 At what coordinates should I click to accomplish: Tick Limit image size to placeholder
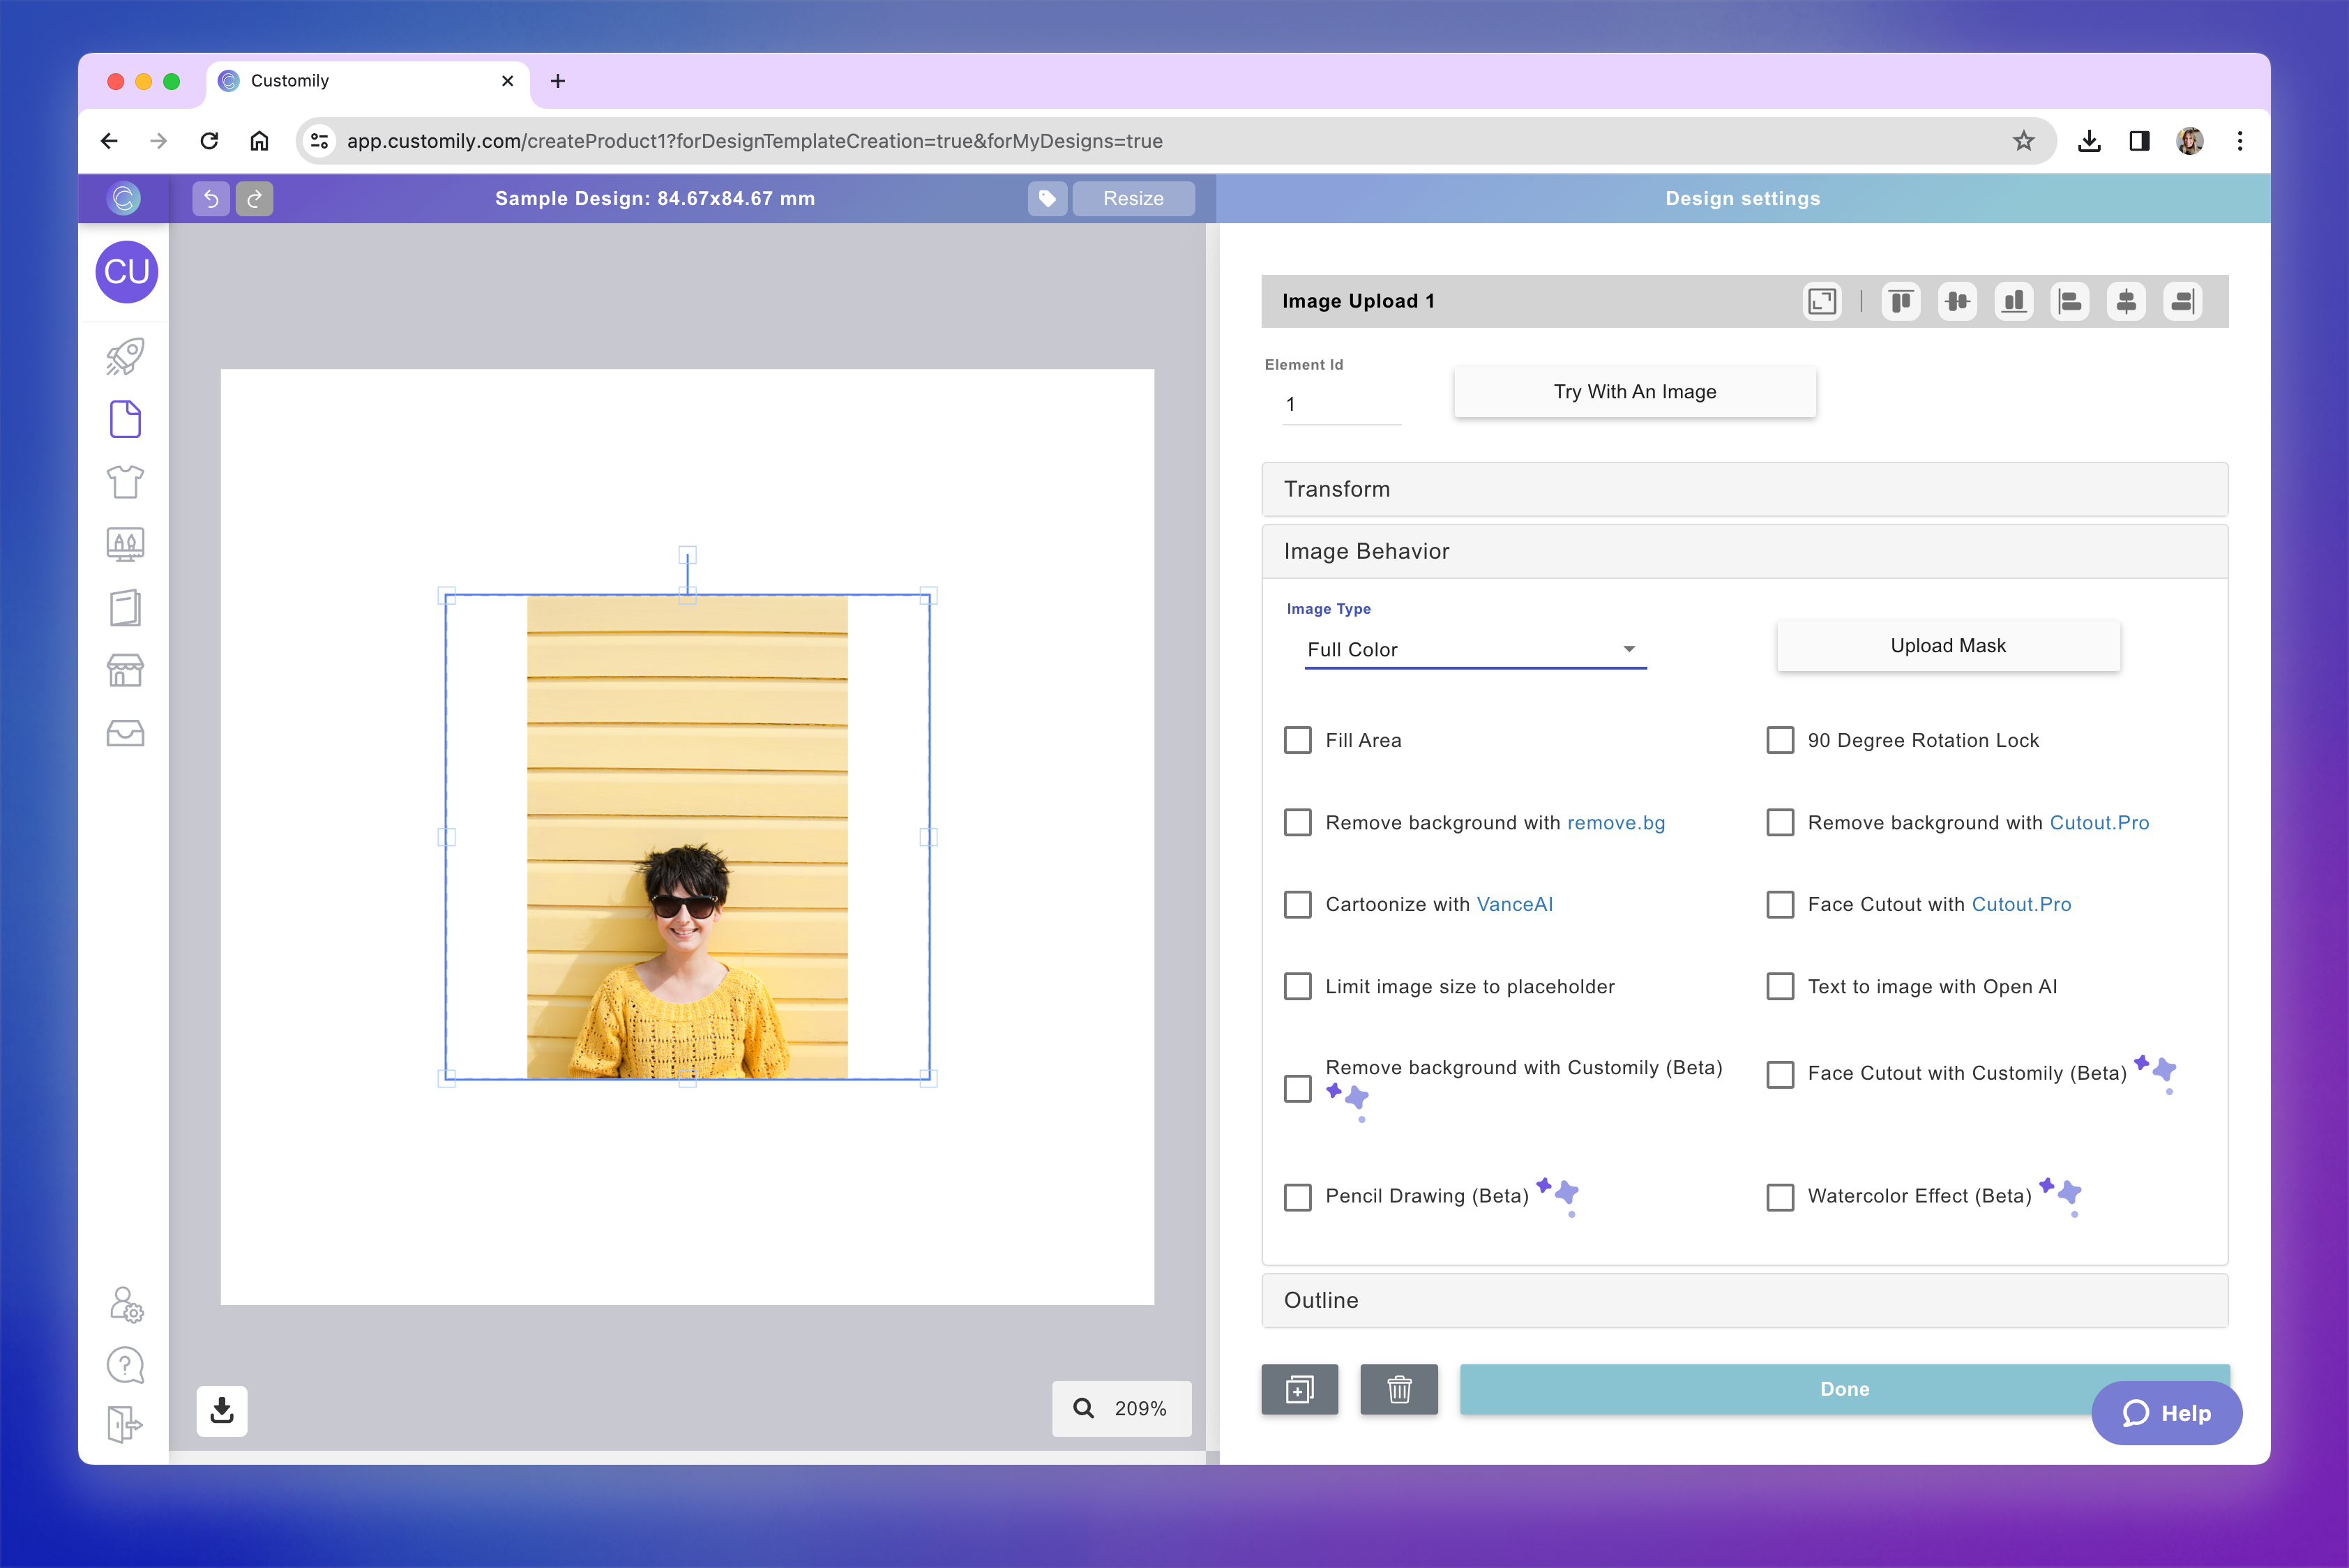pos(1298,986)
